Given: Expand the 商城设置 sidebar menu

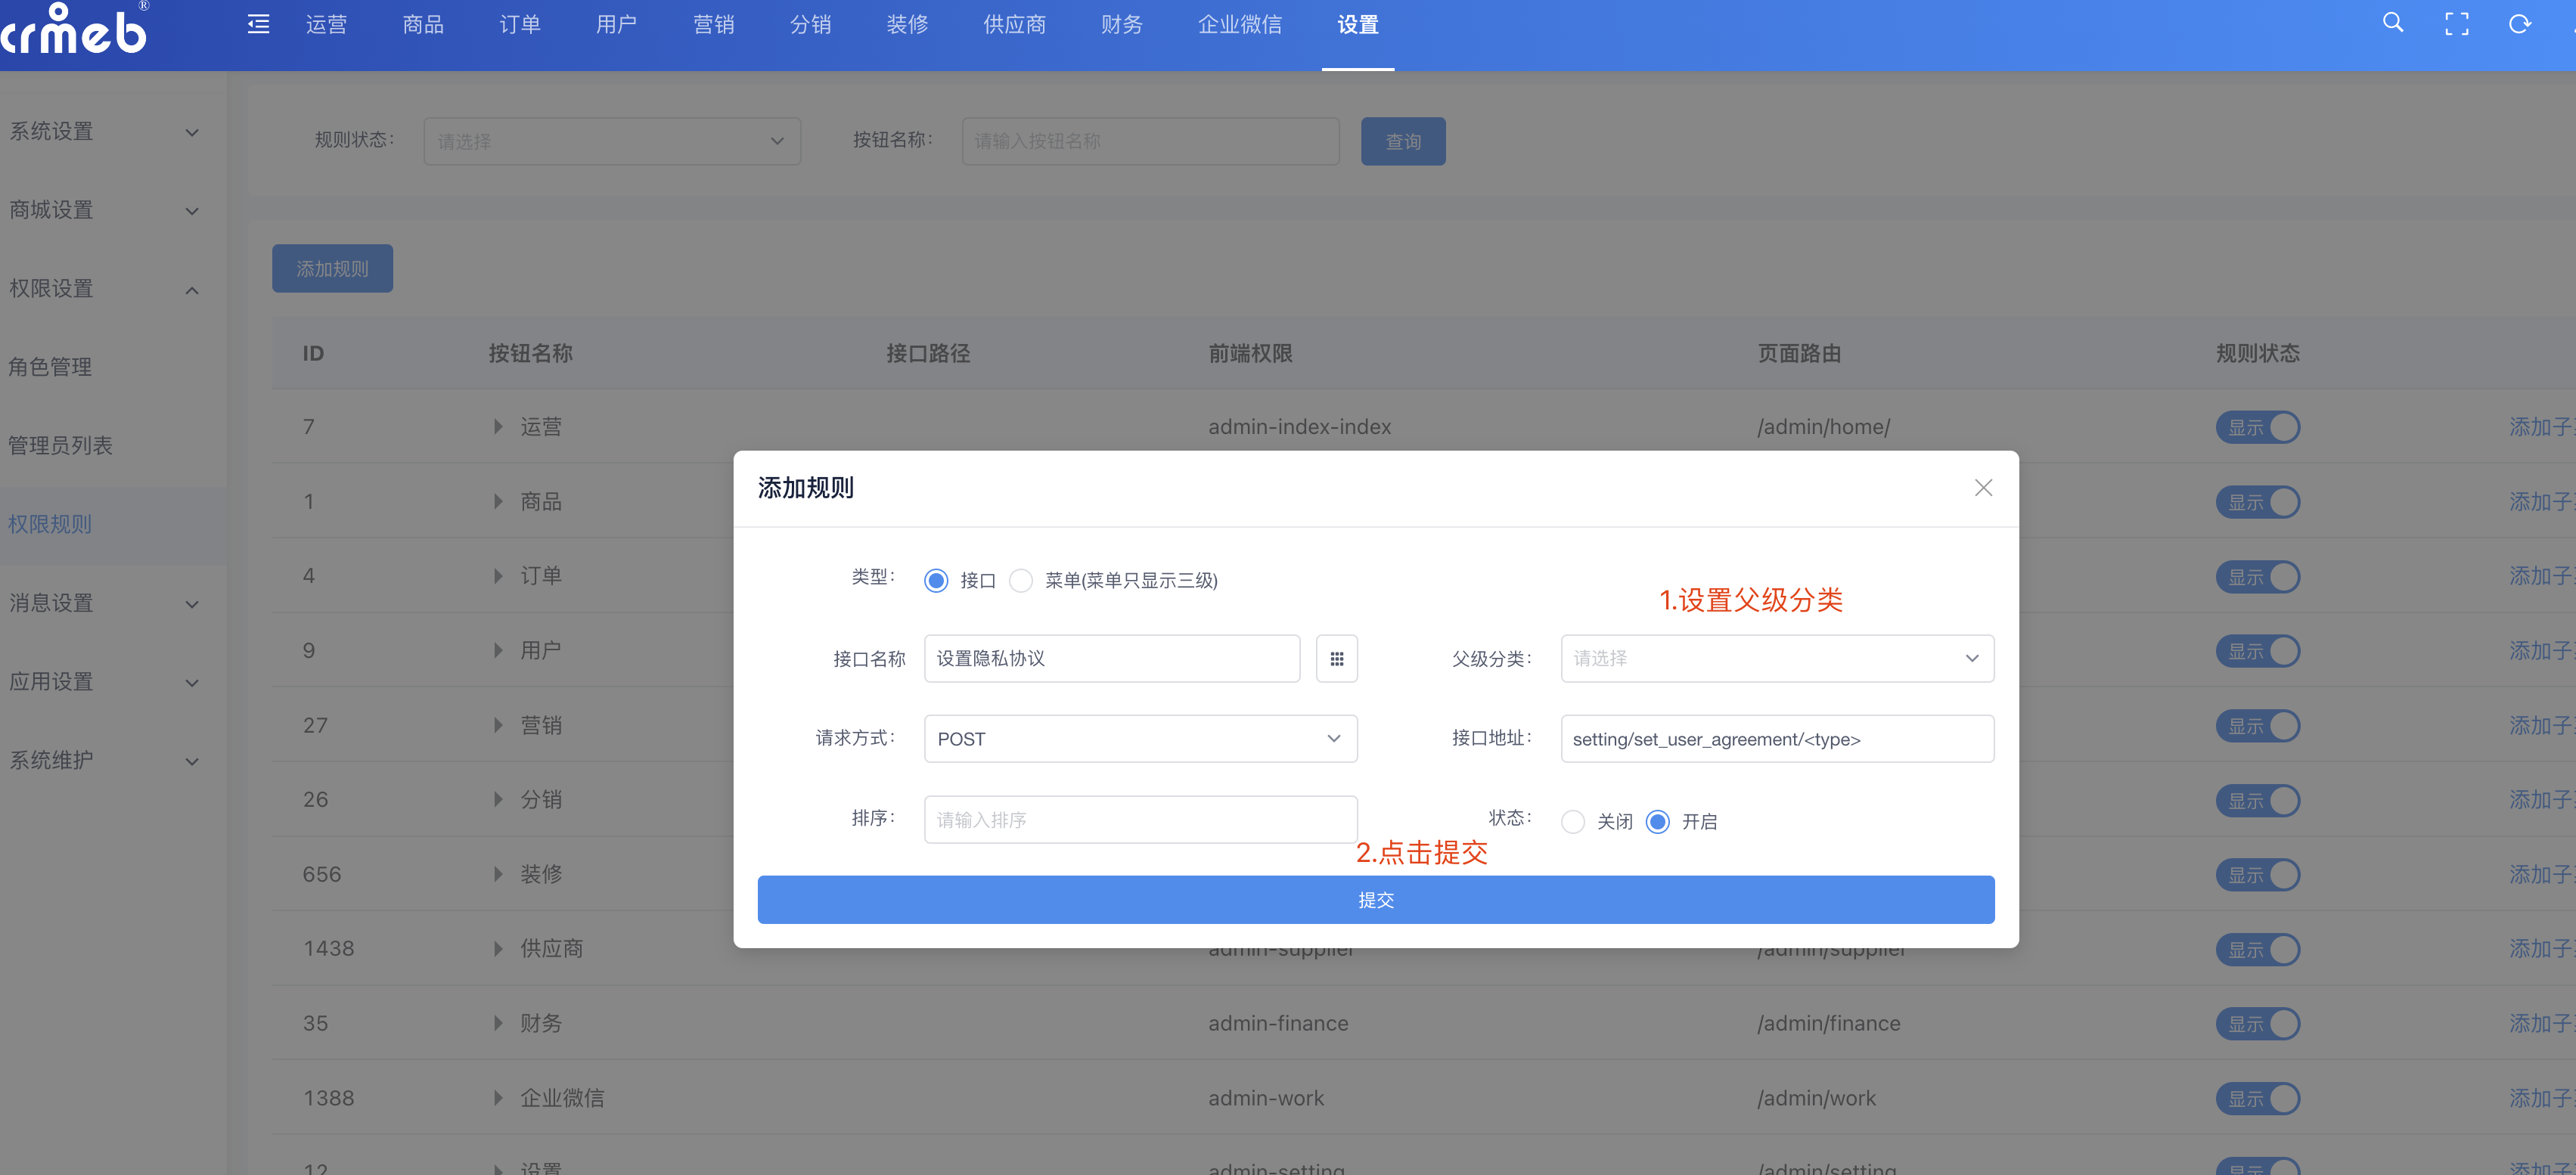Looking at the screenshot, I should (x=113, y=210).
